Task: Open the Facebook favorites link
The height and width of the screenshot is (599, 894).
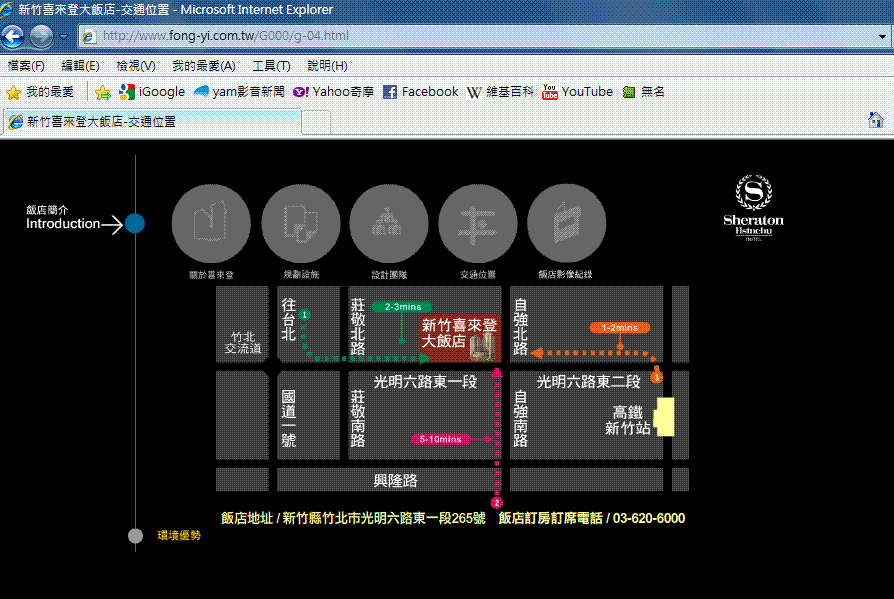Action: (421, 92)
